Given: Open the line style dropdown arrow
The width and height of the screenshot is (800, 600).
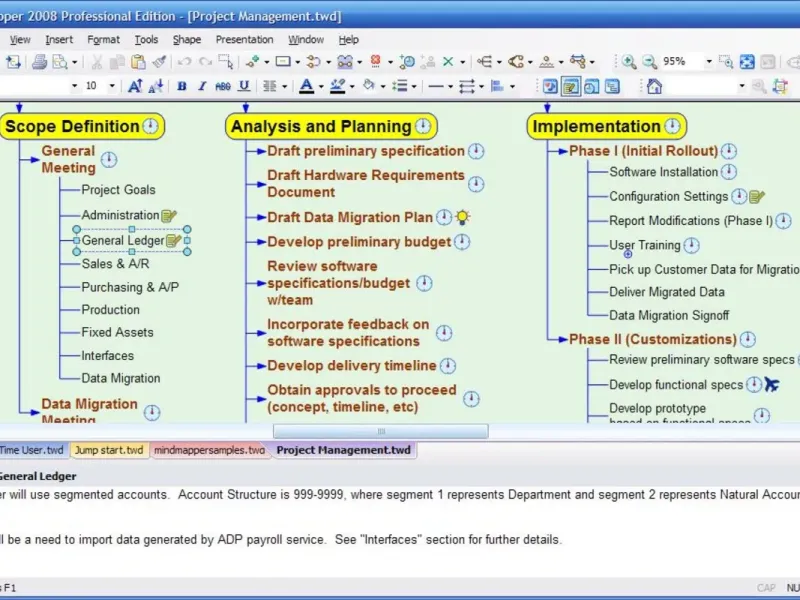Looking at the screenshot, I should click(x=450, y=86).
